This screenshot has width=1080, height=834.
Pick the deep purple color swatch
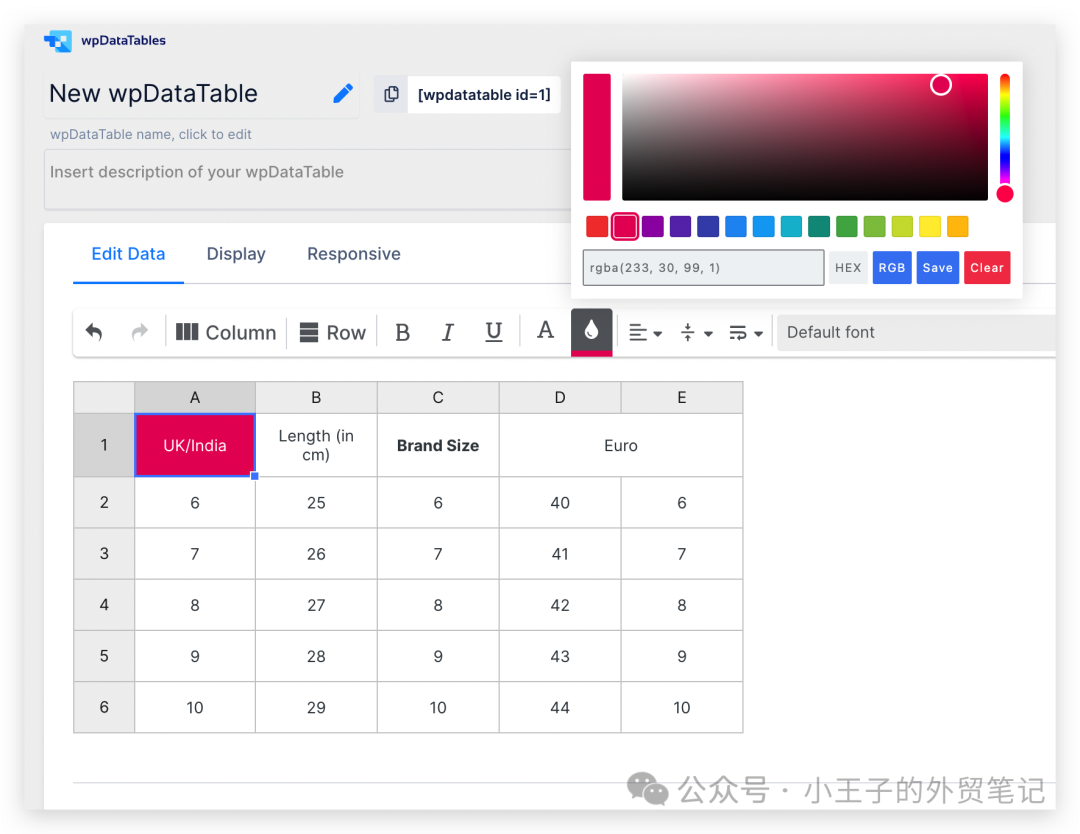681,227
